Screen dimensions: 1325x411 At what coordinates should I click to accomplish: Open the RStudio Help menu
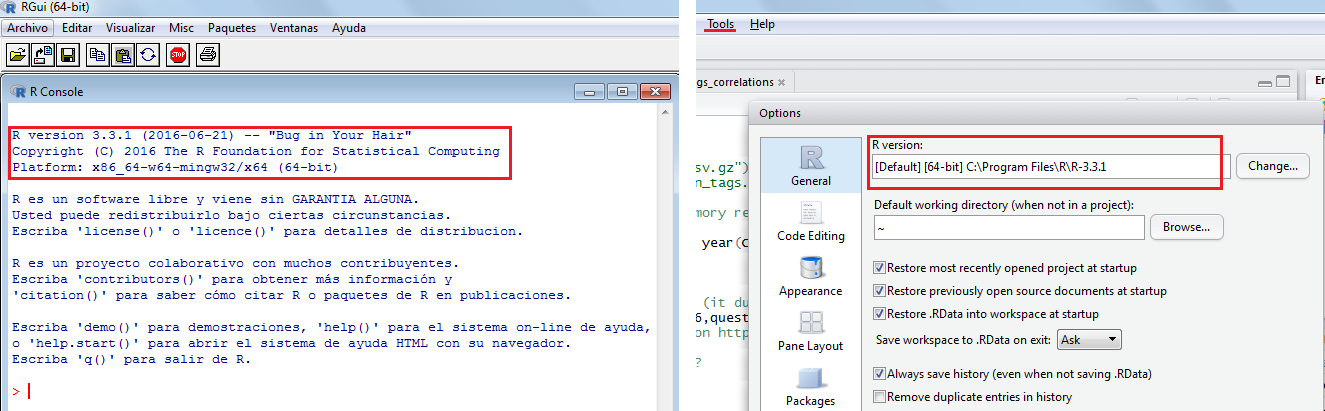(x=762, y=24)
